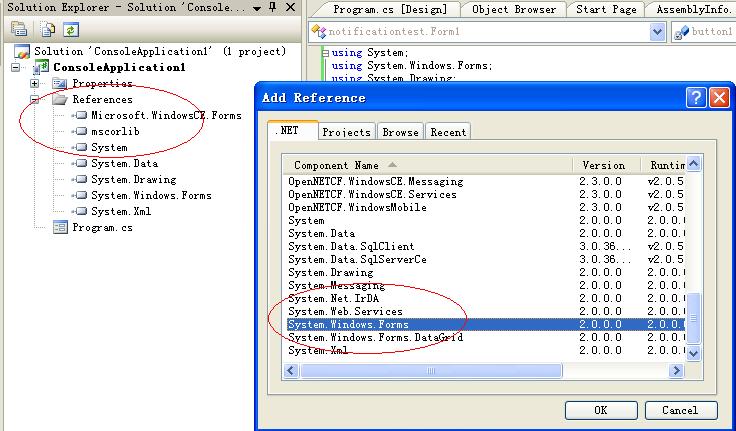736x431 pixels.
Task: Click the vertical scrollbar down arrow
Action: coord(693,352)
